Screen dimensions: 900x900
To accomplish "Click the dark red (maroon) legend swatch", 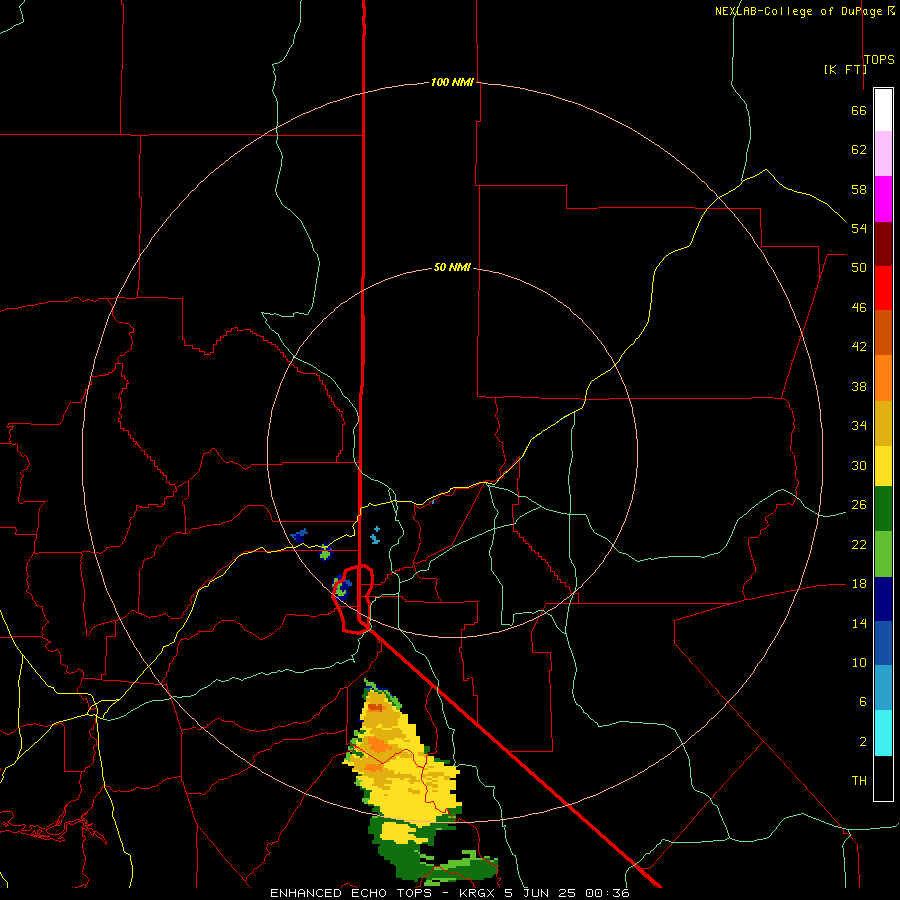I will coord(883,244).
